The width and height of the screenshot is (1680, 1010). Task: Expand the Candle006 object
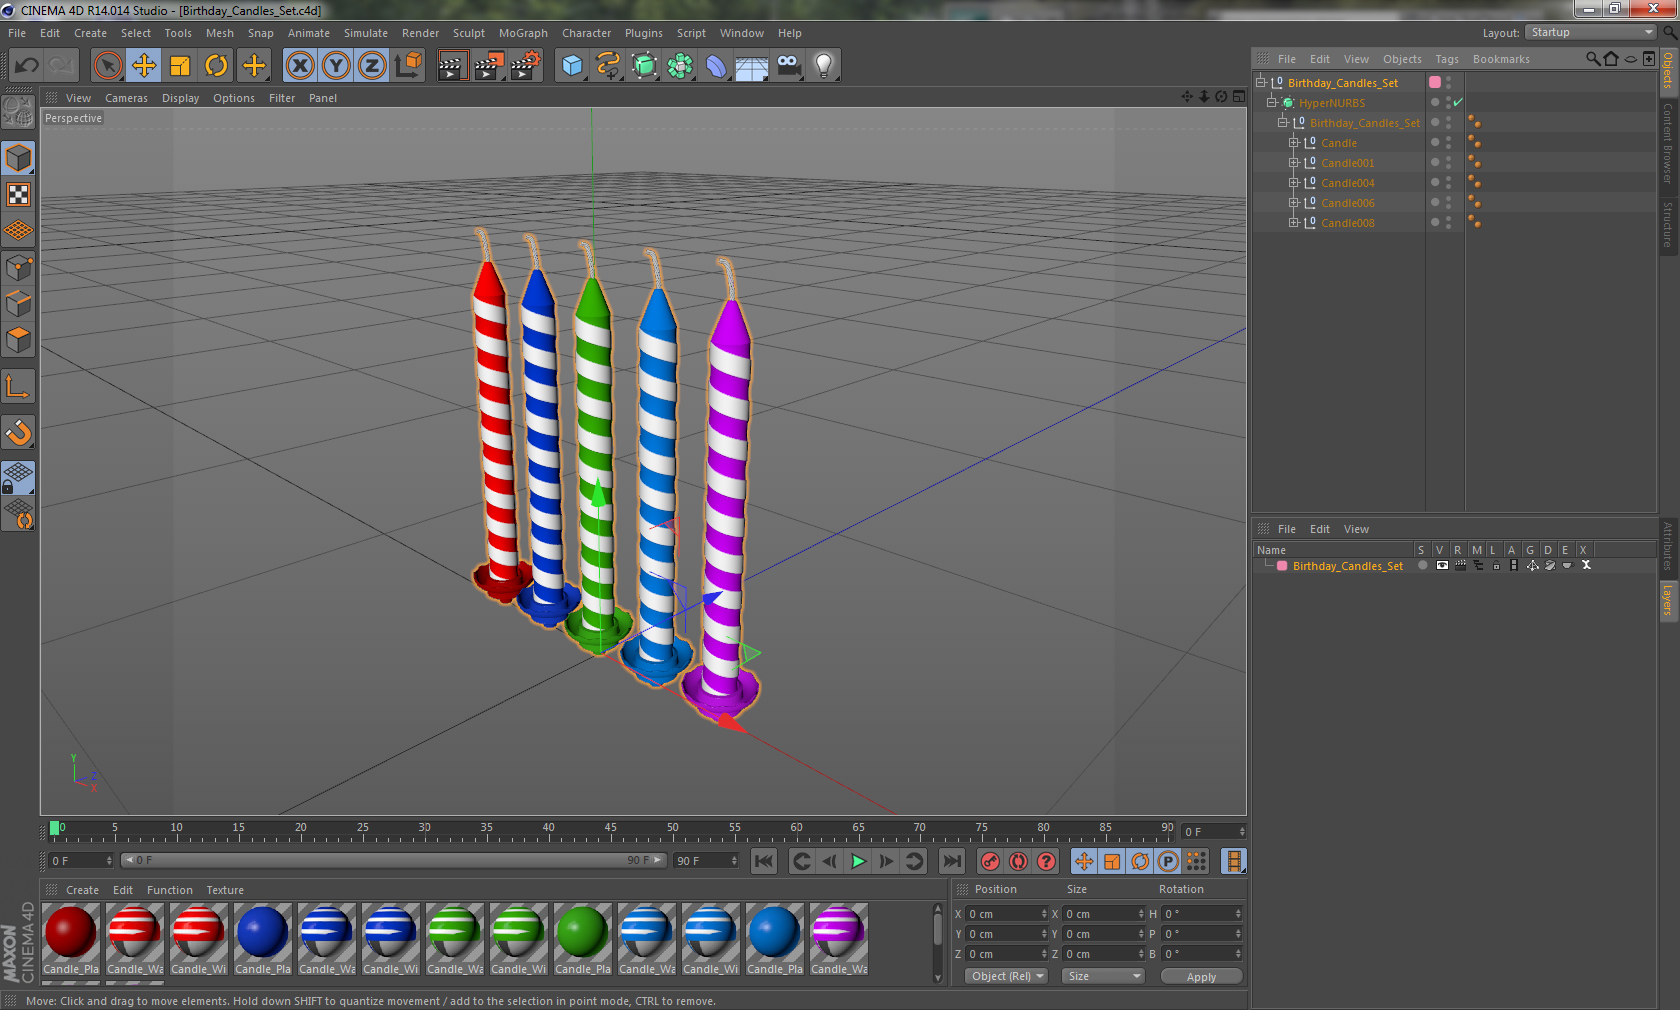pos(1293,203)
